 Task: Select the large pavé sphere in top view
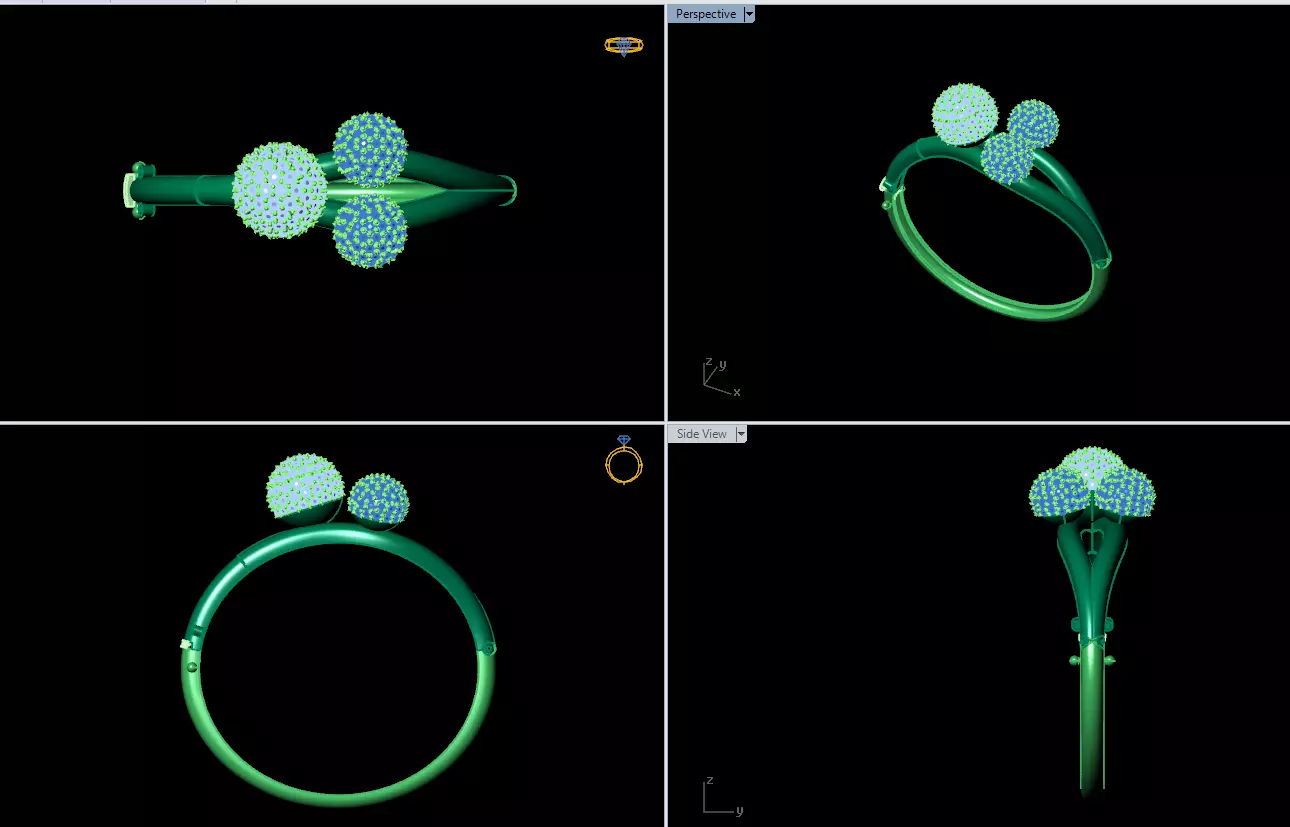pos(280,190)
